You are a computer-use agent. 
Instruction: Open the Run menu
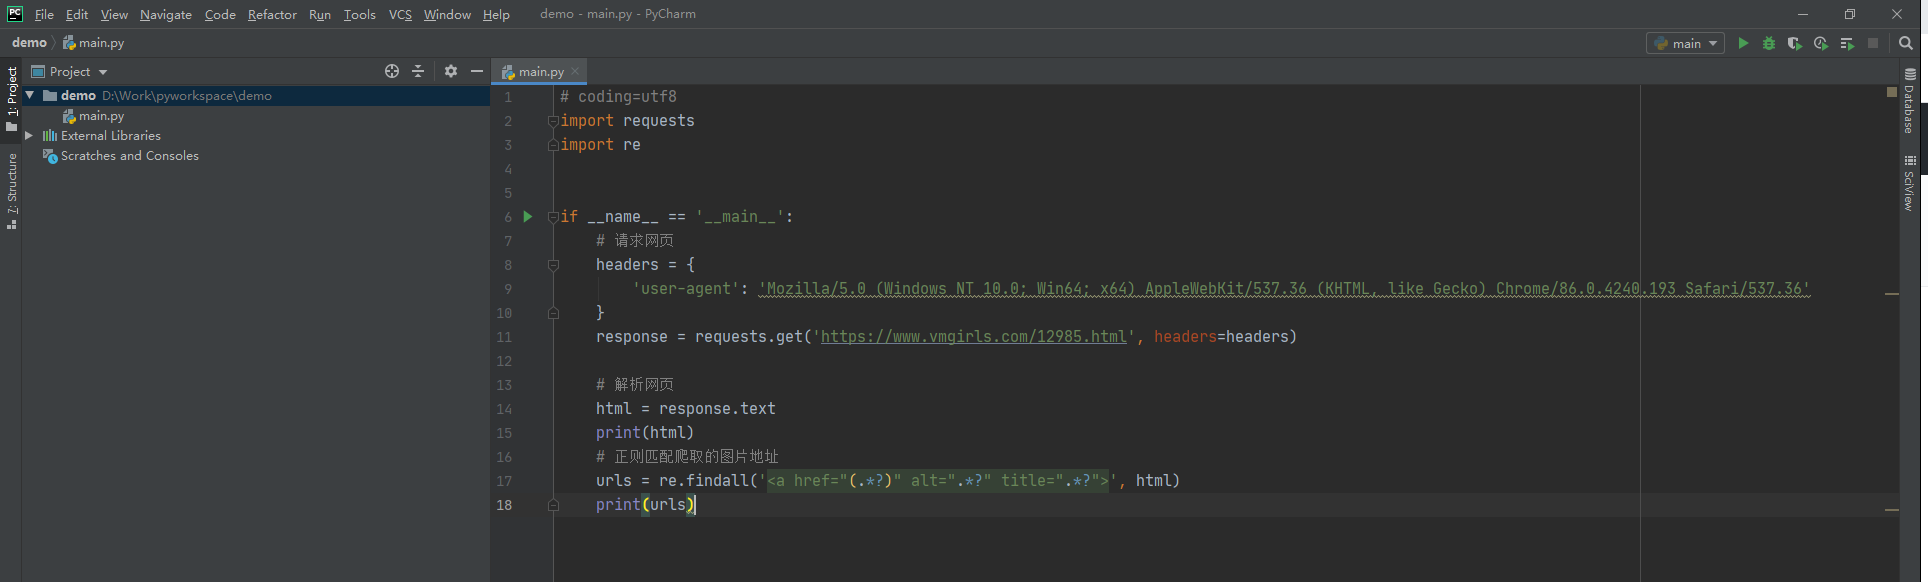point(320,14)
